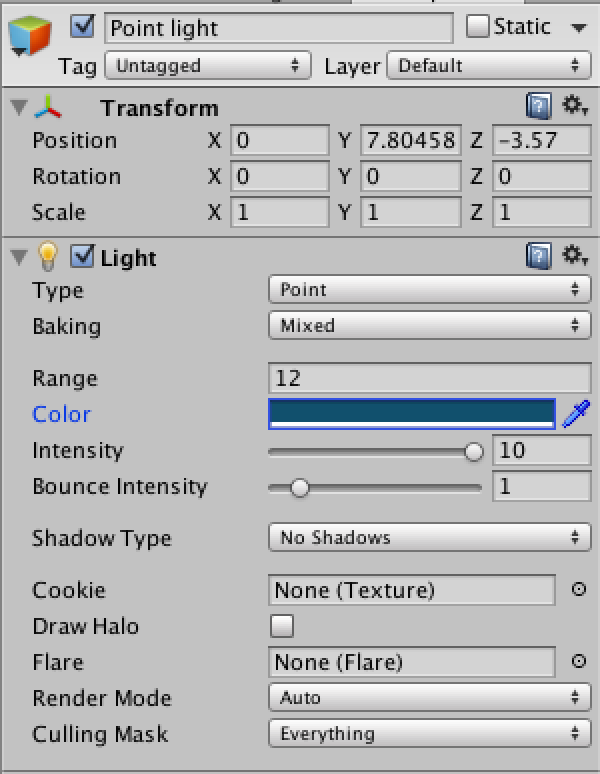The width and height of the screenshot is (600, 774).
Task: Click the Scale label
Action: coord(59,213)
